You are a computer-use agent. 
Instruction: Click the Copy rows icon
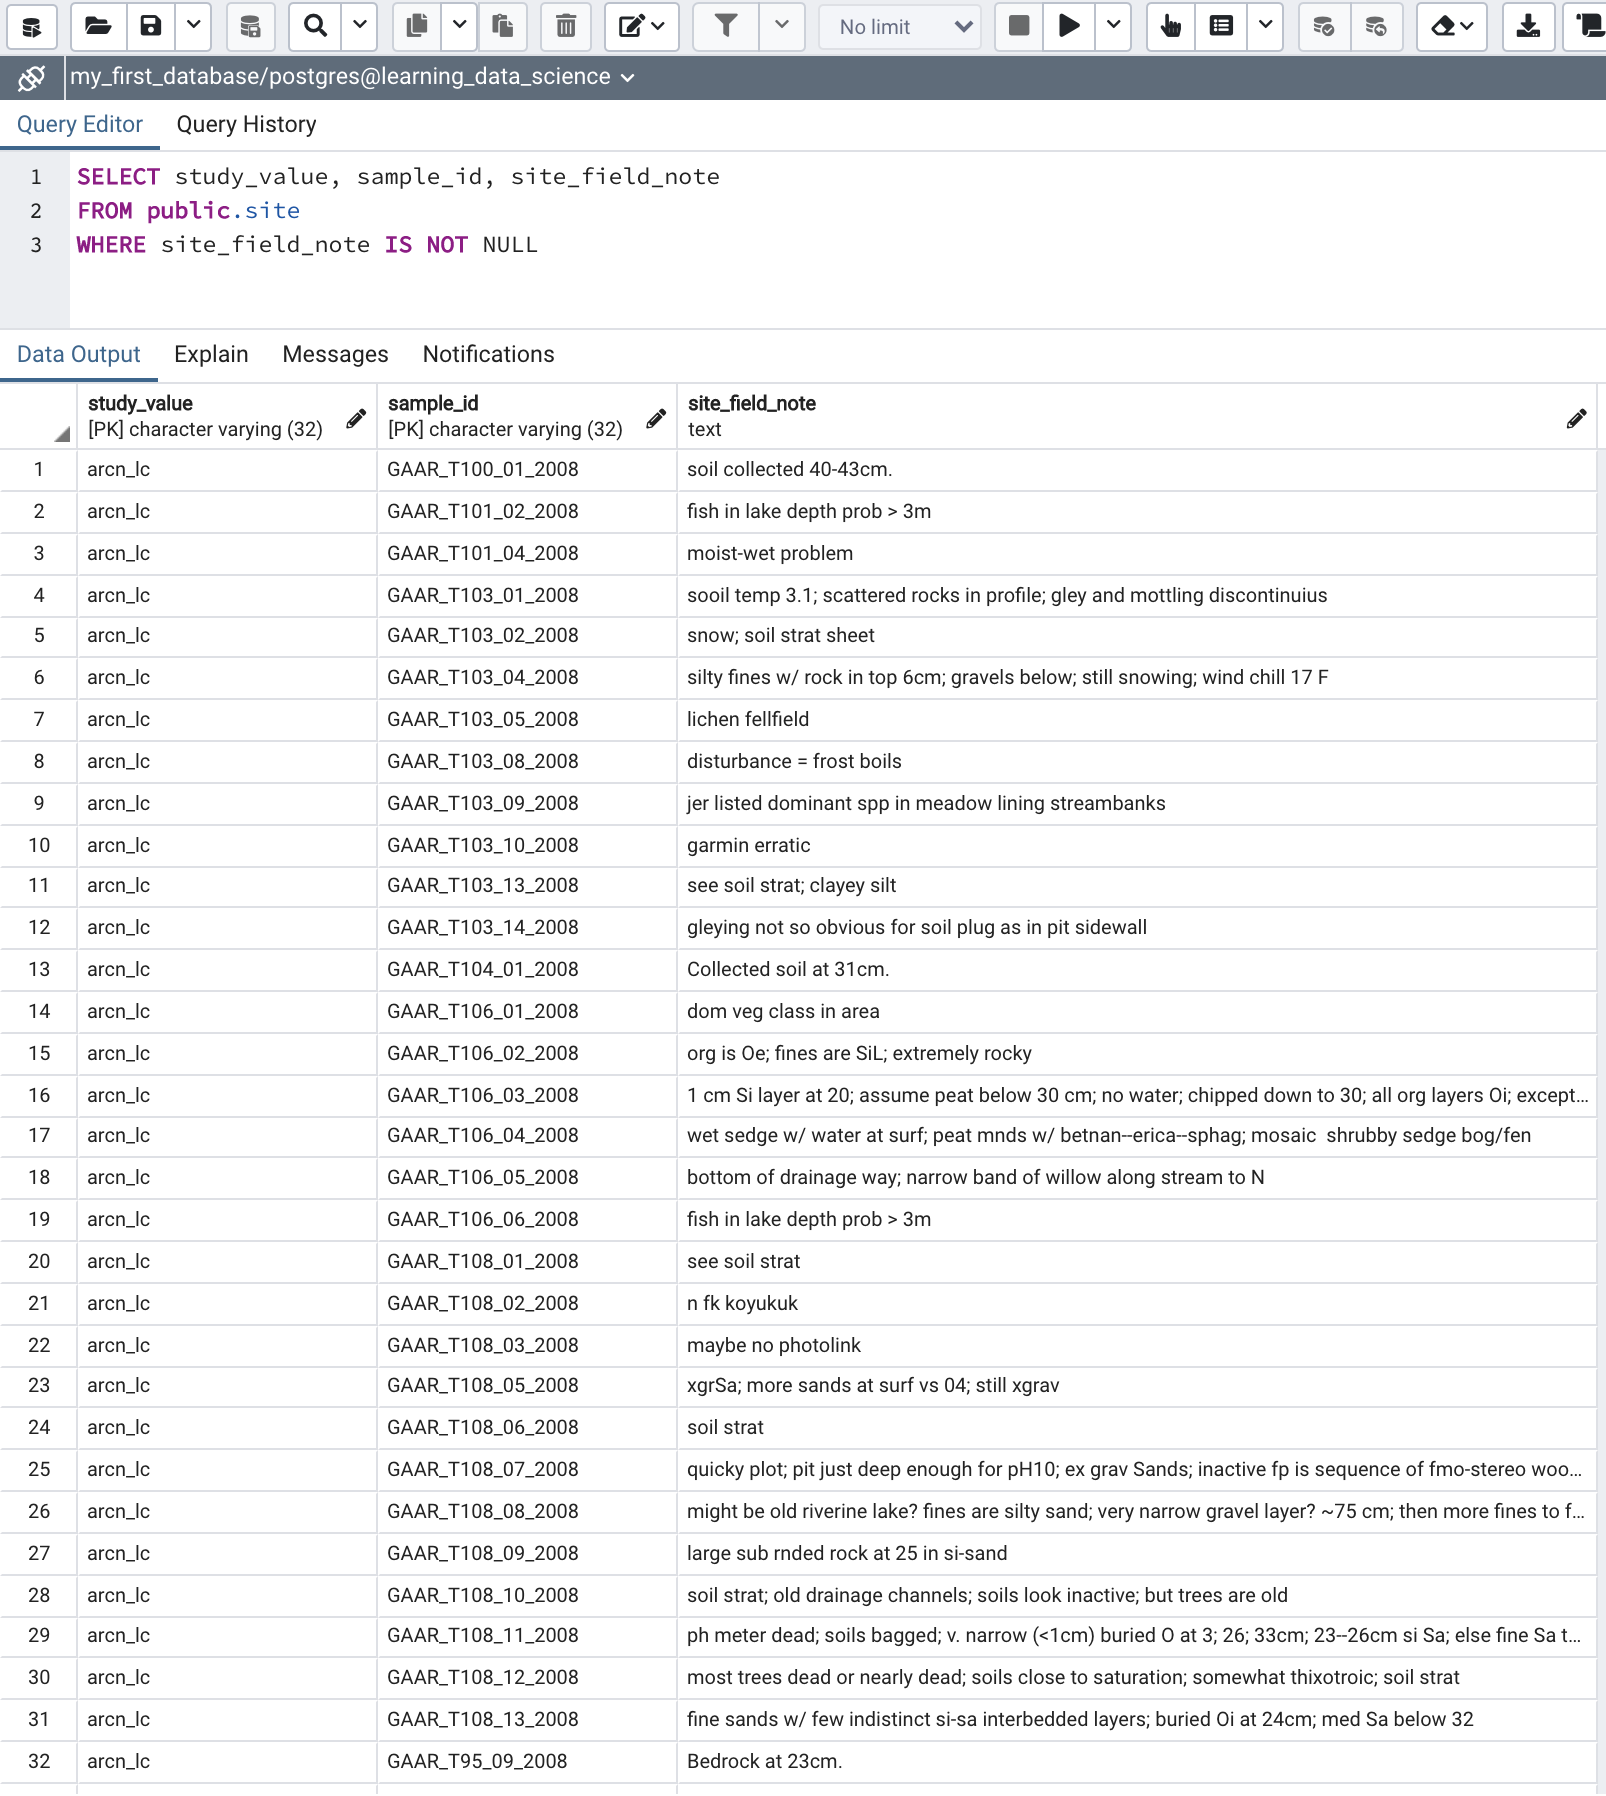coord(417,26)
